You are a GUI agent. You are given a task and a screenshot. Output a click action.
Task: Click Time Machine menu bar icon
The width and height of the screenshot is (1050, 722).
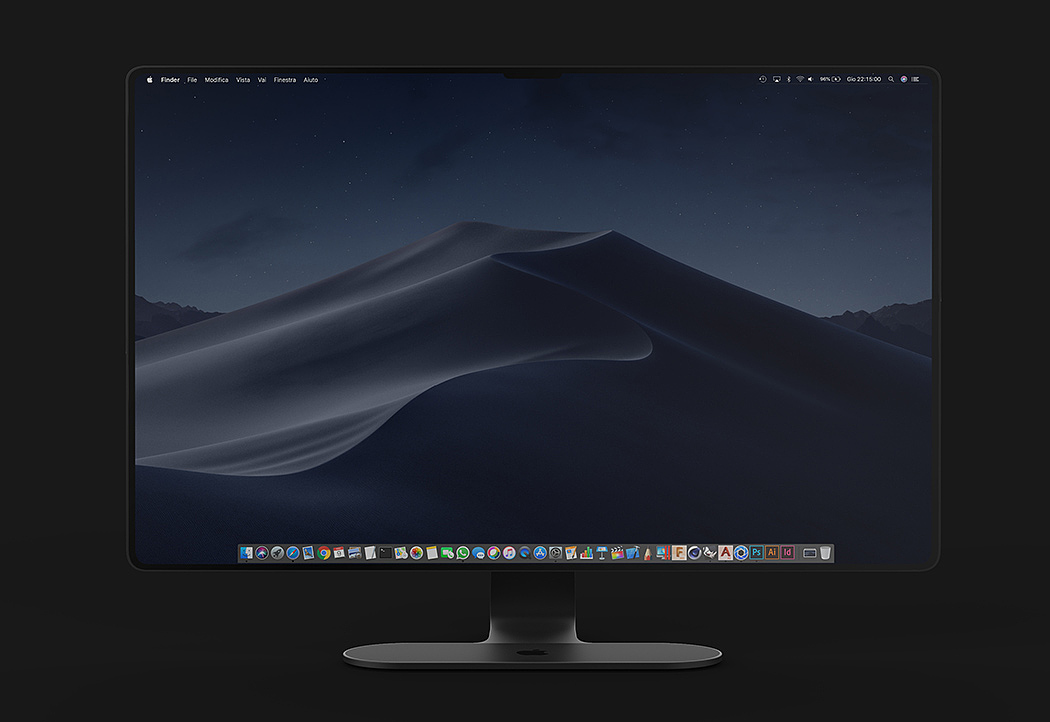pyautogui.click(x=762, y=79)
